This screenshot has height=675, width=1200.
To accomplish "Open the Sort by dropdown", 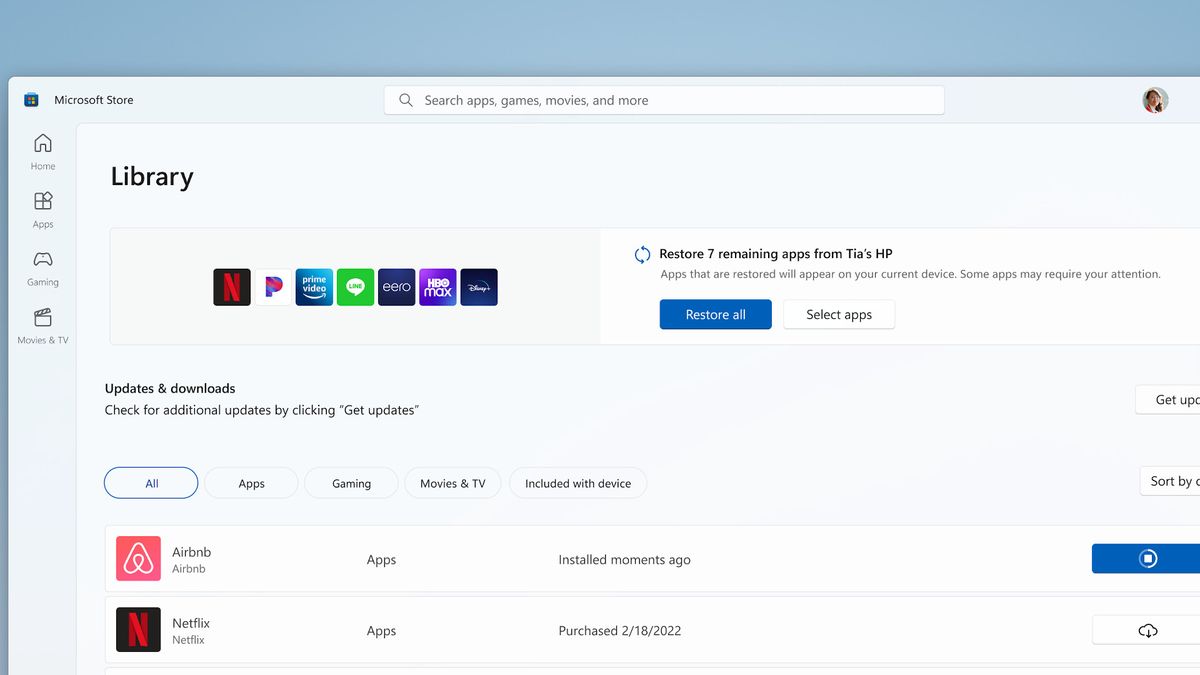I will [x=1176, y=481].
